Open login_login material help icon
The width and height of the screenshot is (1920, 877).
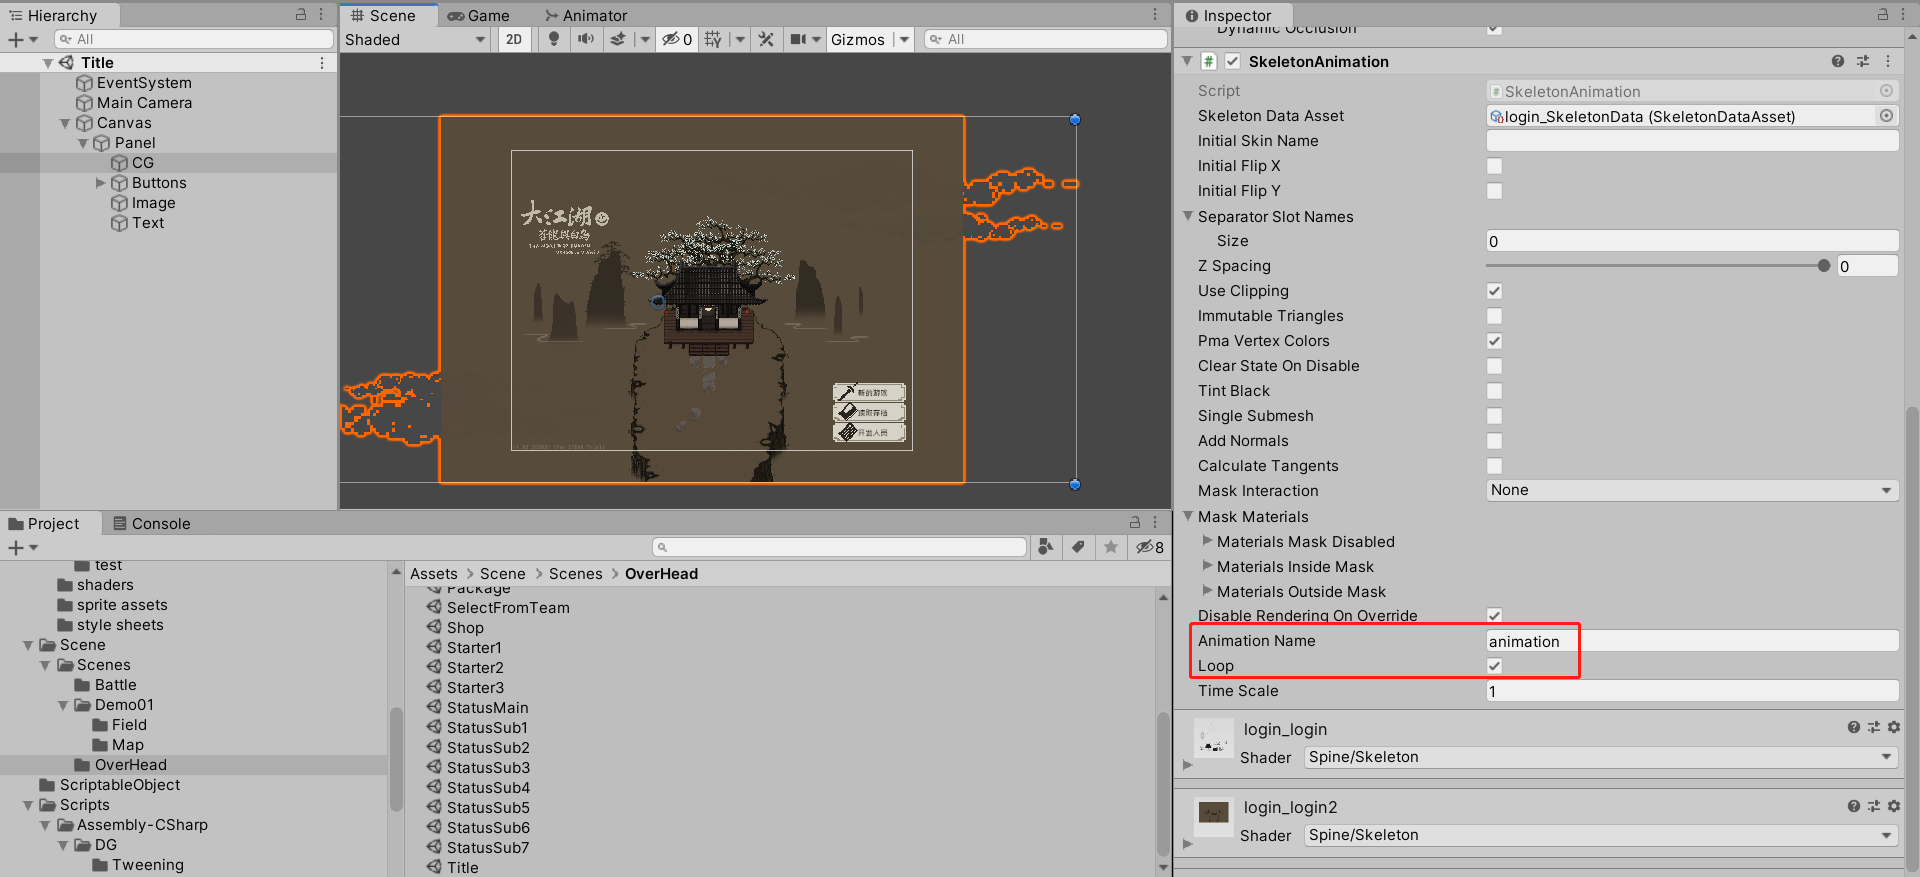(1854, 728)
